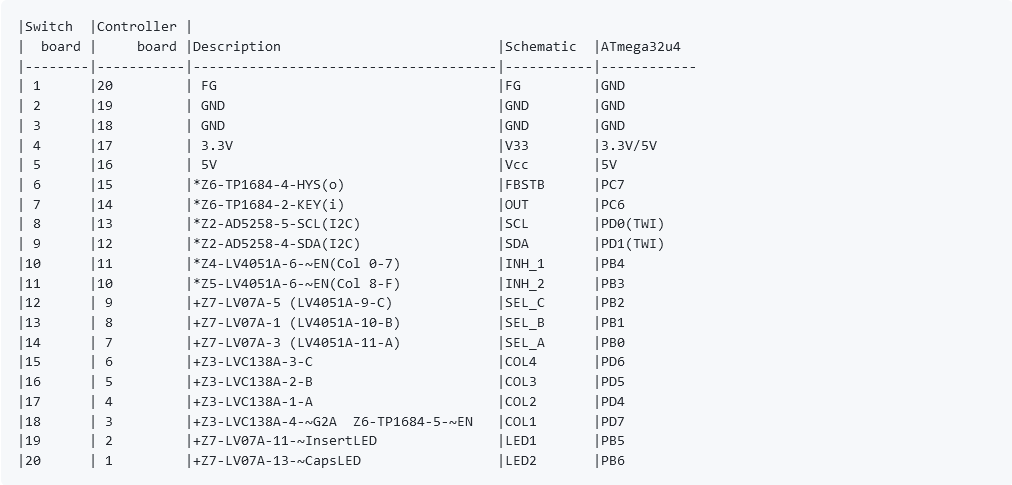
Task: Click the '3.3V/5V' ATmega32u4 cell
Action: coord(629,145)
